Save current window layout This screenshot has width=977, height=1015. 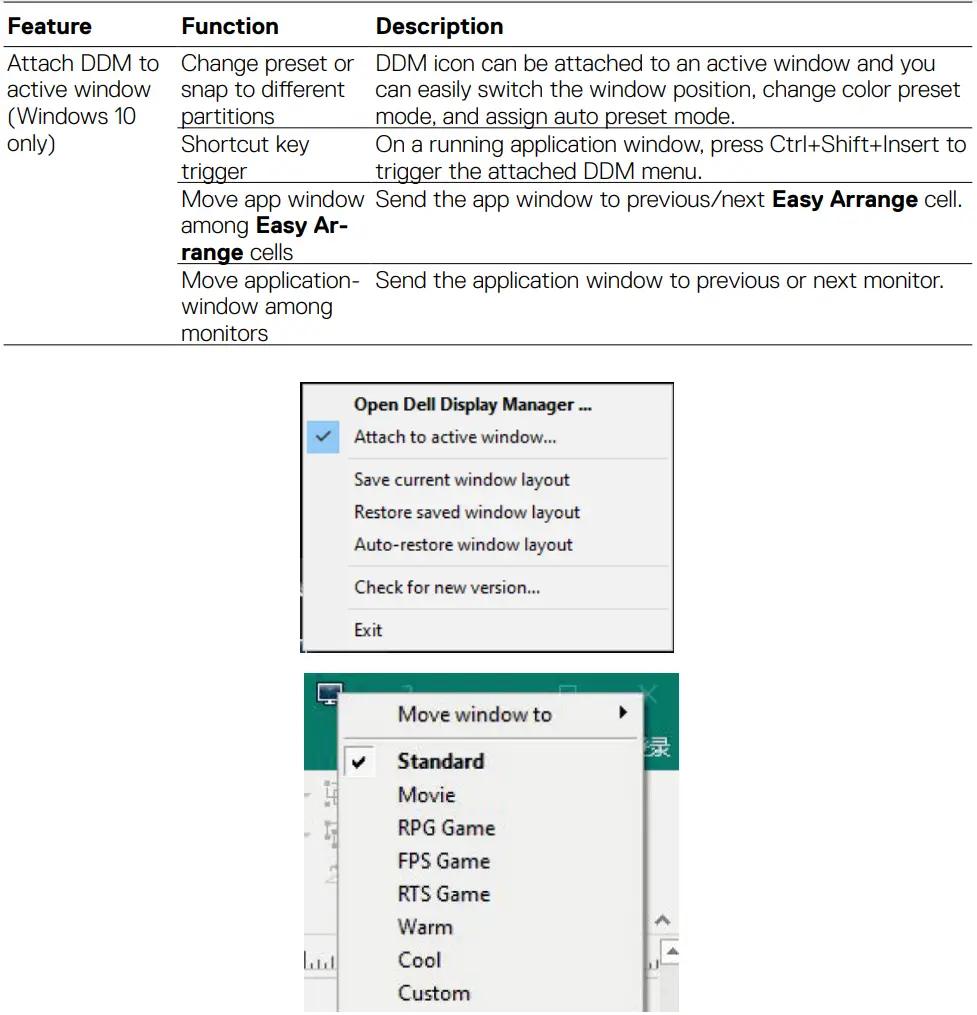pyautogui.click(x=462, y=479)
